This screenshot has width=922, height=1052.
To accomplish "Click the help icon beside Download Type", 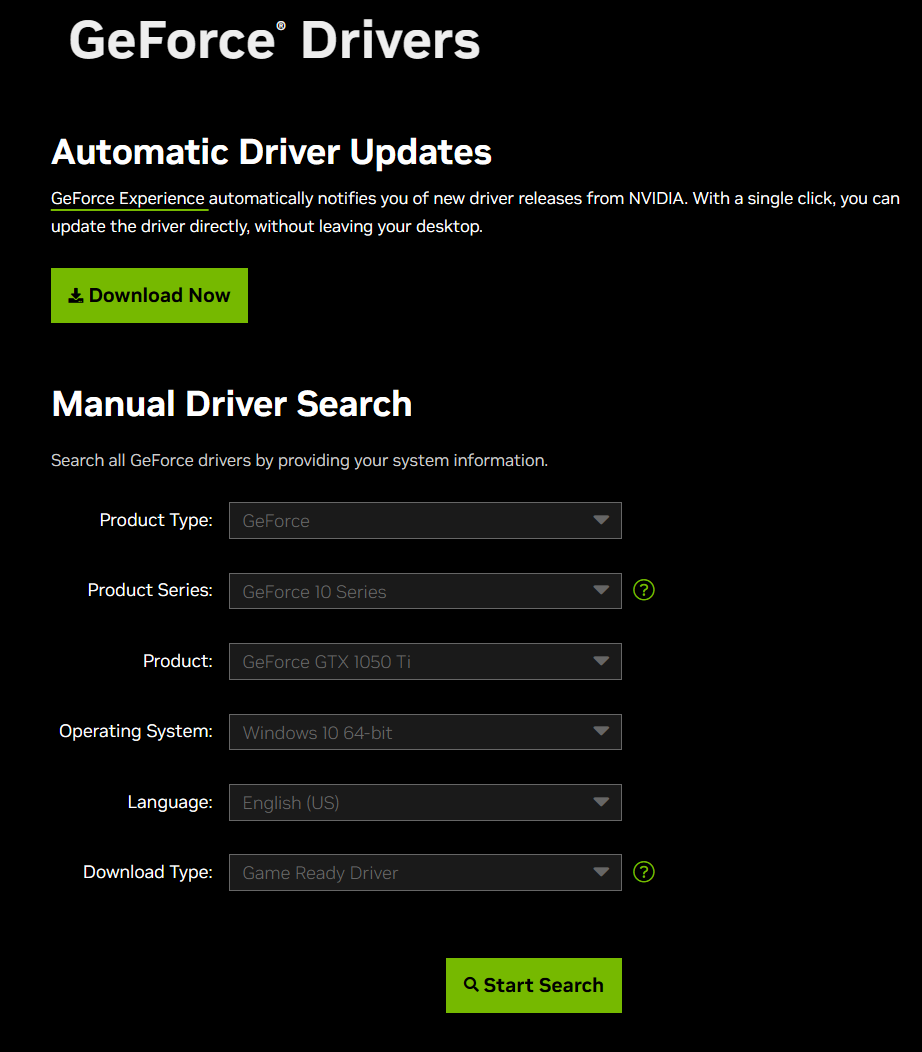I will [645, 872].
